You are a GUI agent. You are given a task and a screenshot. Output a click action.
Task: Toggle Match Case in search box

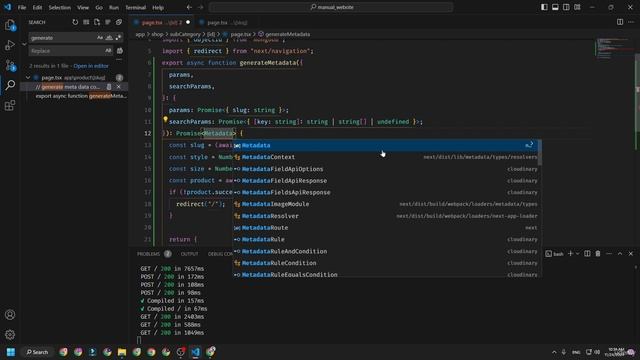[x=100, y=38]
